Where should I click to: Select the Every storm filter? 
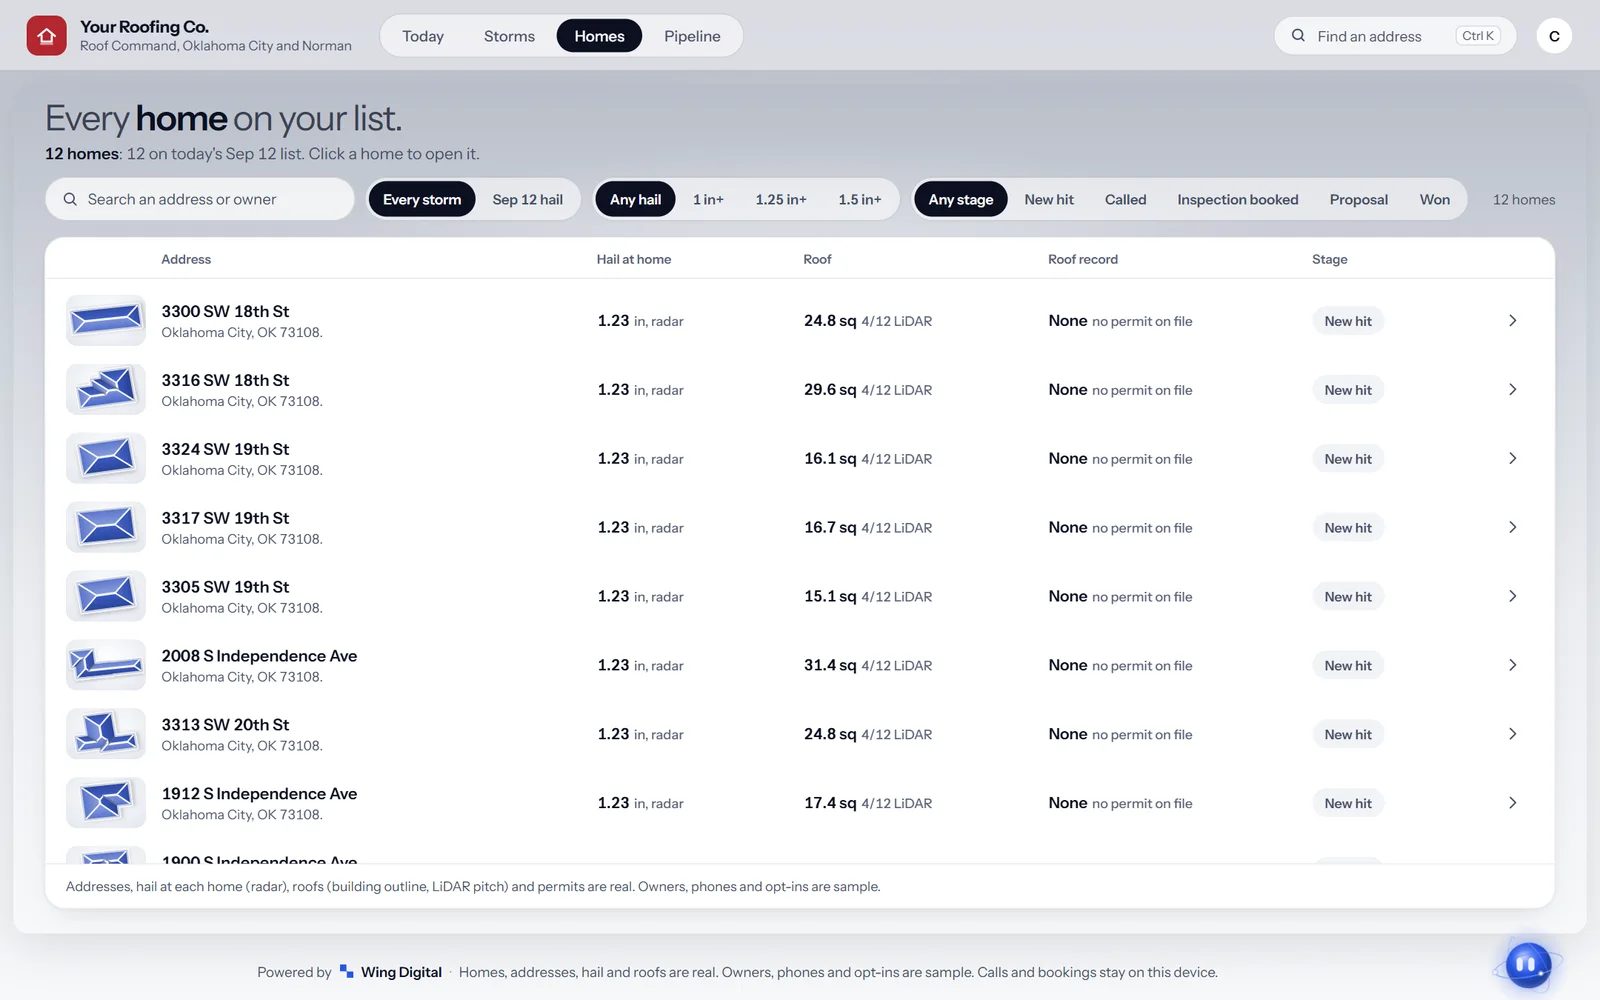coord(422,199)
